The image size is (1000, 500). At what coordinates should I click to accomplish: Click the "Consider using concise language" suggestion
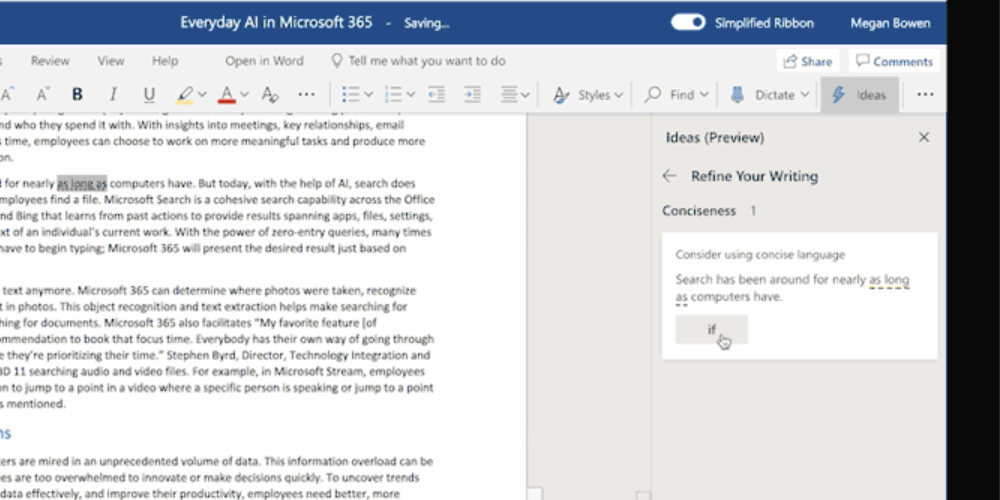(760, 254)
